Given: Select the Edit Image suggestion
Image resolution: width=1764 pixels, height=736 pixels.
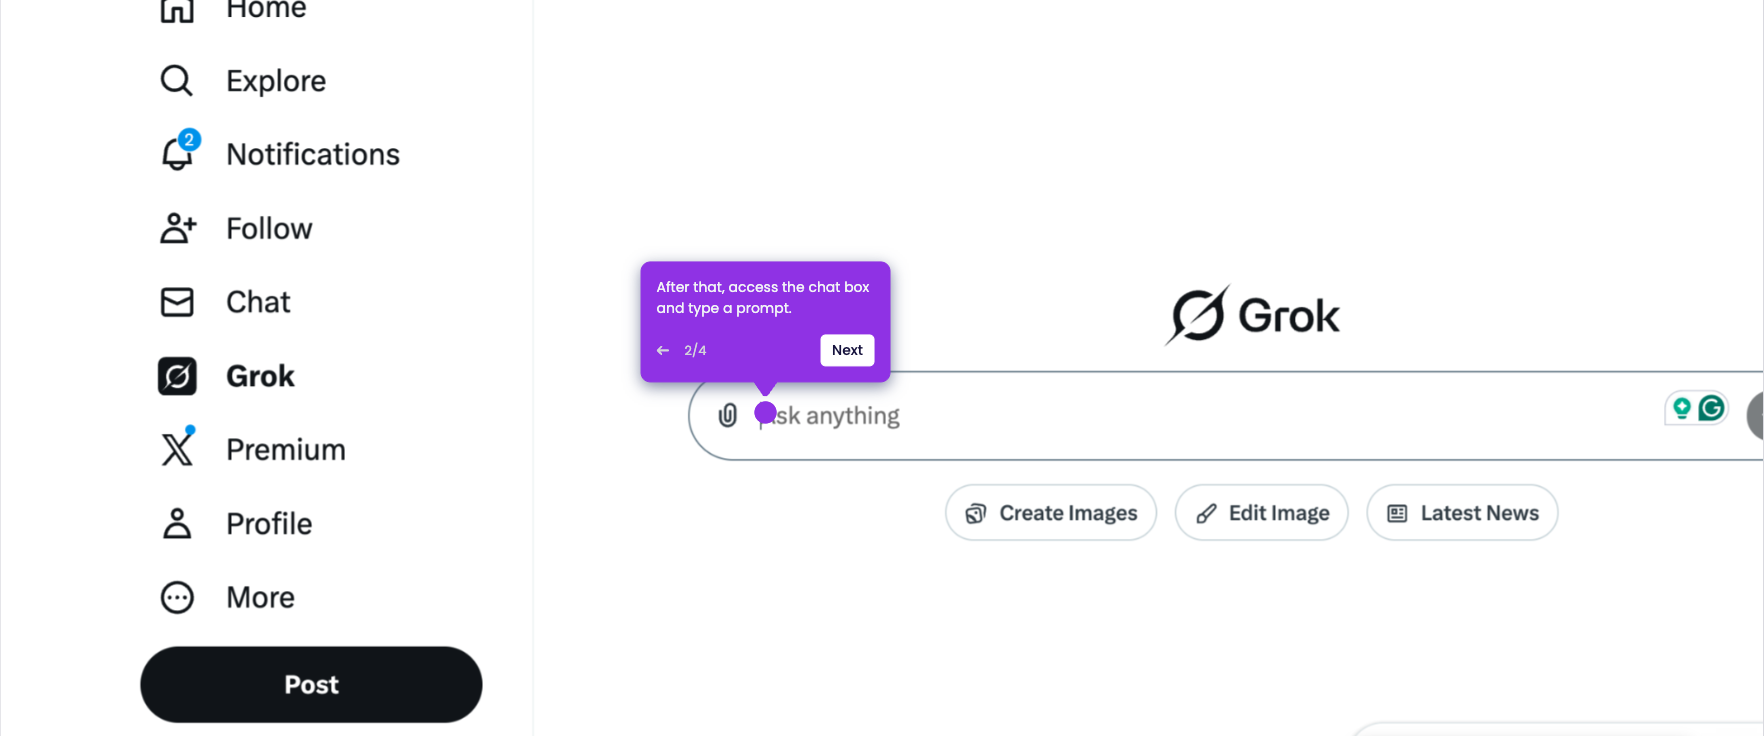Looking at the screenshot, I should (1262, 513).
